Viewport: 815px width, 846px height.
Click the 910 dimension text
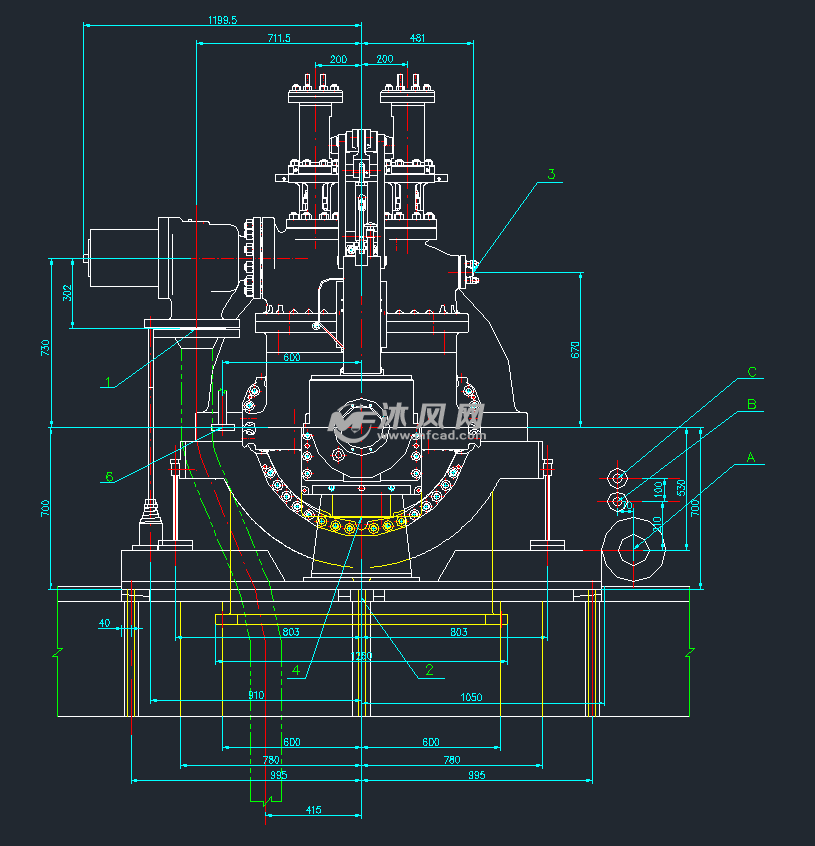(x=255, y=695)
